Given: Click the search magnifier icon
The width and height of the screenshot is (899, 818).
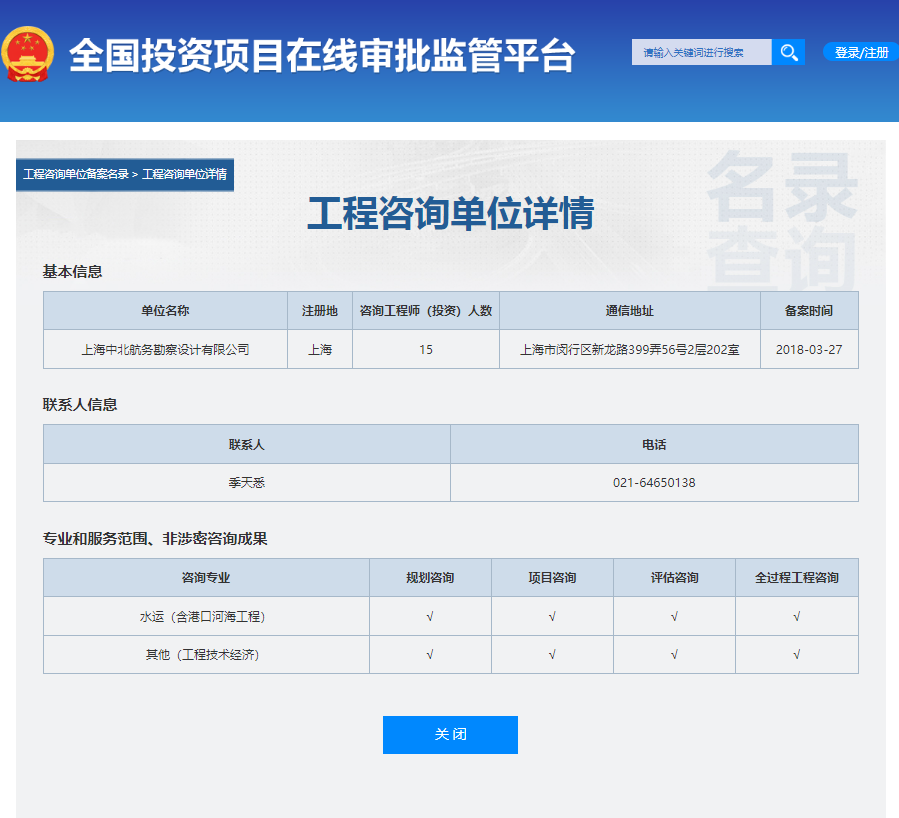Looking at the screenshot, I should [x=789, y=51].
